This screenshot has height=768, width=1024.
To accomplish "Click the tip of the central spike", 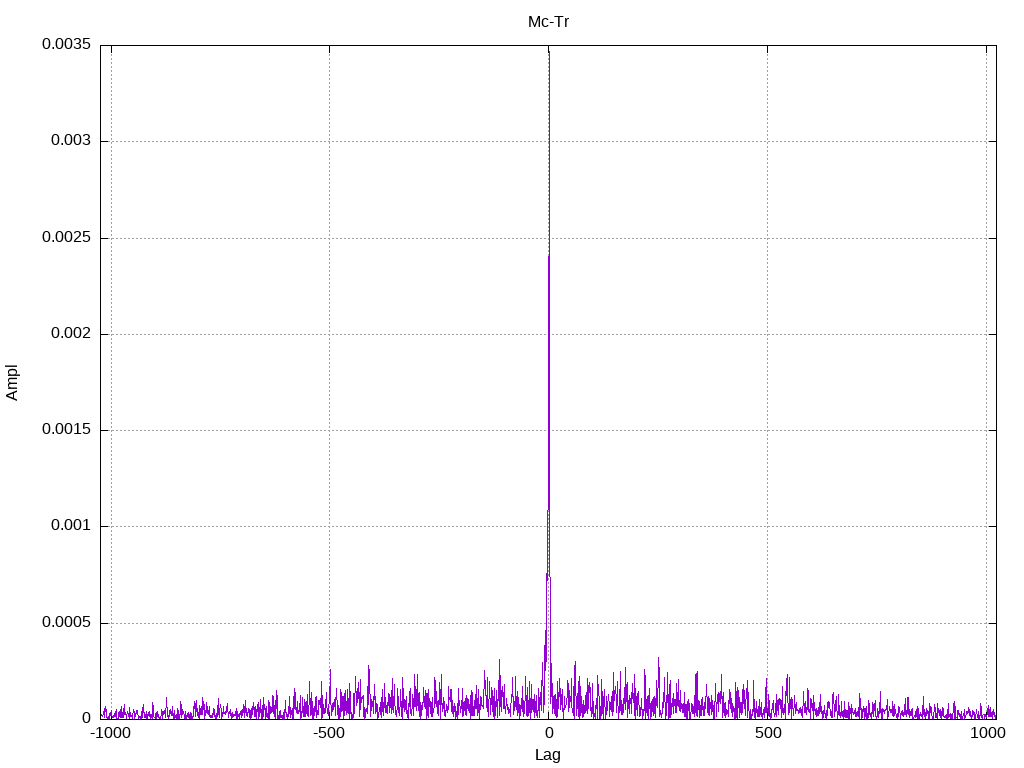I will [549, 52].
